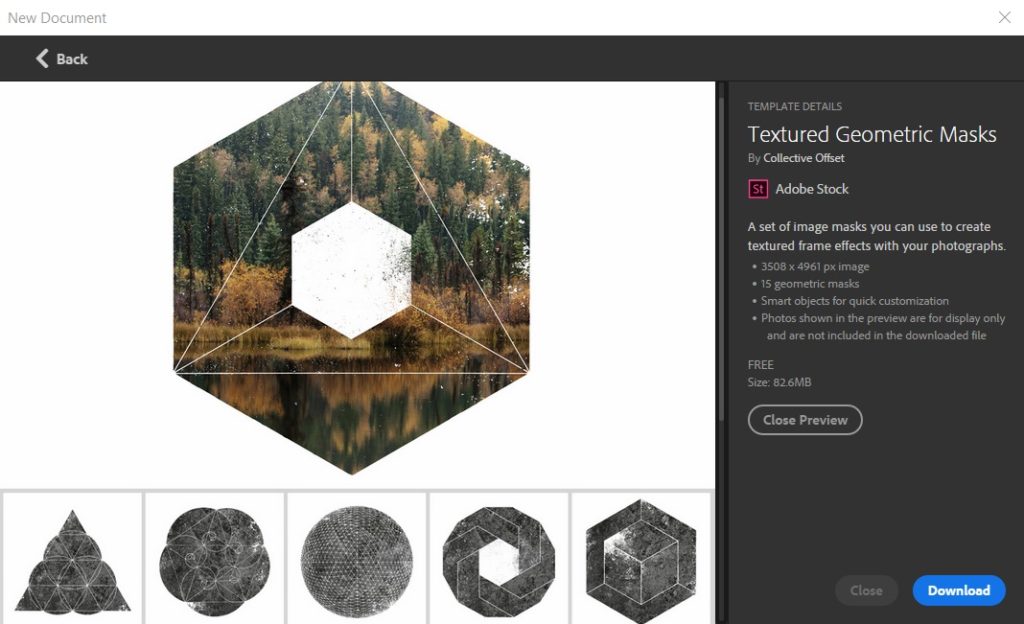Close the New Document window with X

click(1005, 17)
